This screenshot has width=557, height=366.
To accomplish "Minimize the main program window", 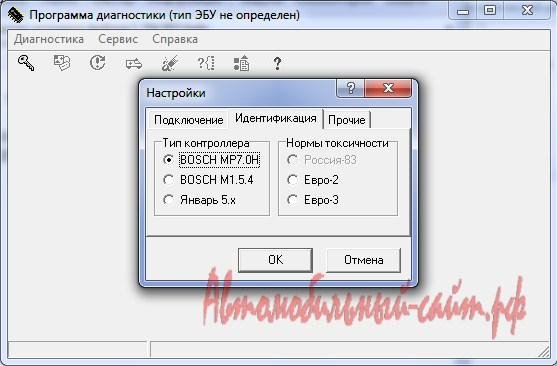I will [x=463, y=11].
